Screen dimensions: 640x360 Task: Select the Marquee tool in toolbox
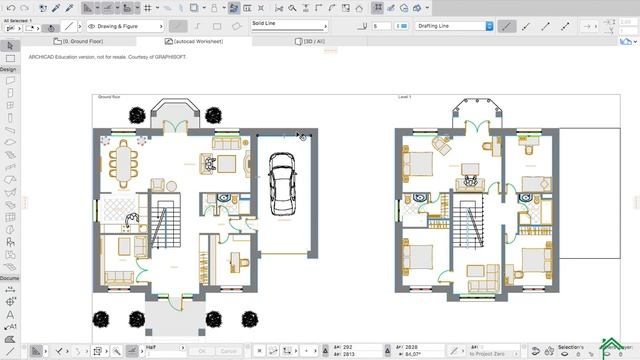(10, 58)
